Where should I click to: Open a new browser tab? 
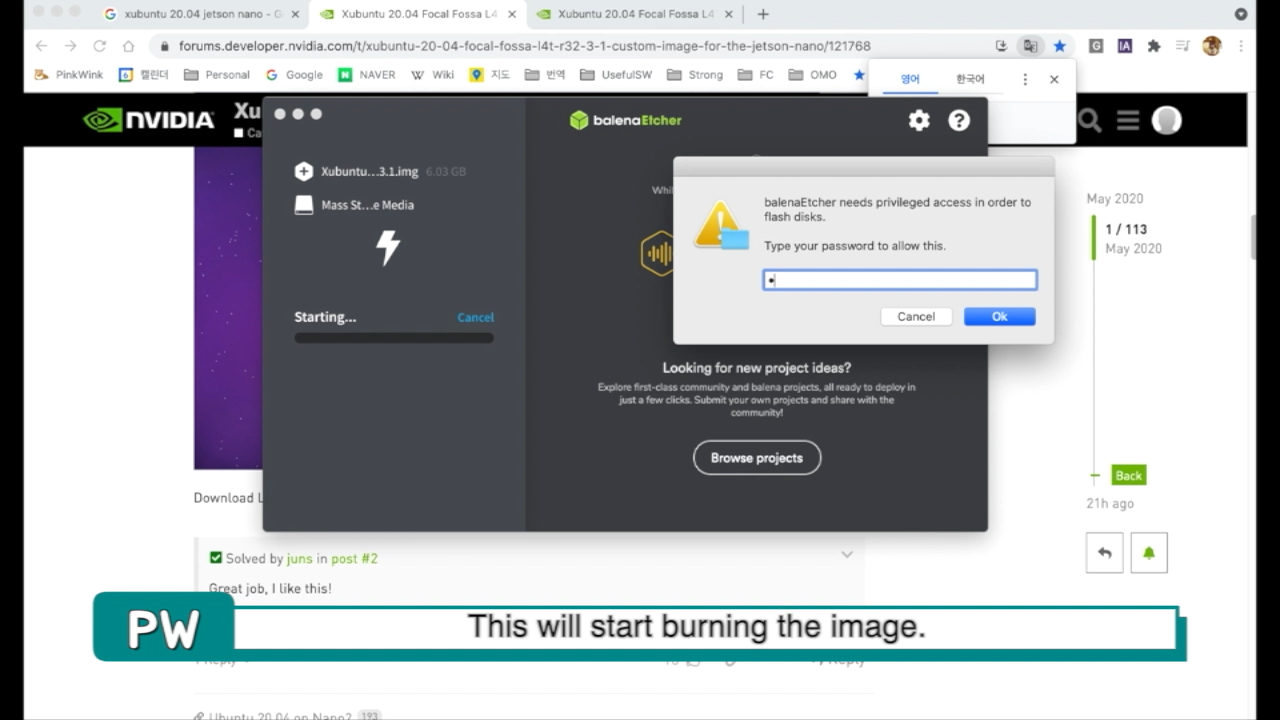763,14
